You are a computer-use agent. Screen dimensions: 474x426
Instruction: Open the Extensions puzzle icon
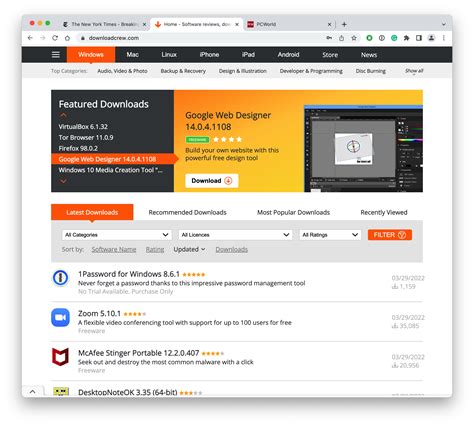click(406, 38)
